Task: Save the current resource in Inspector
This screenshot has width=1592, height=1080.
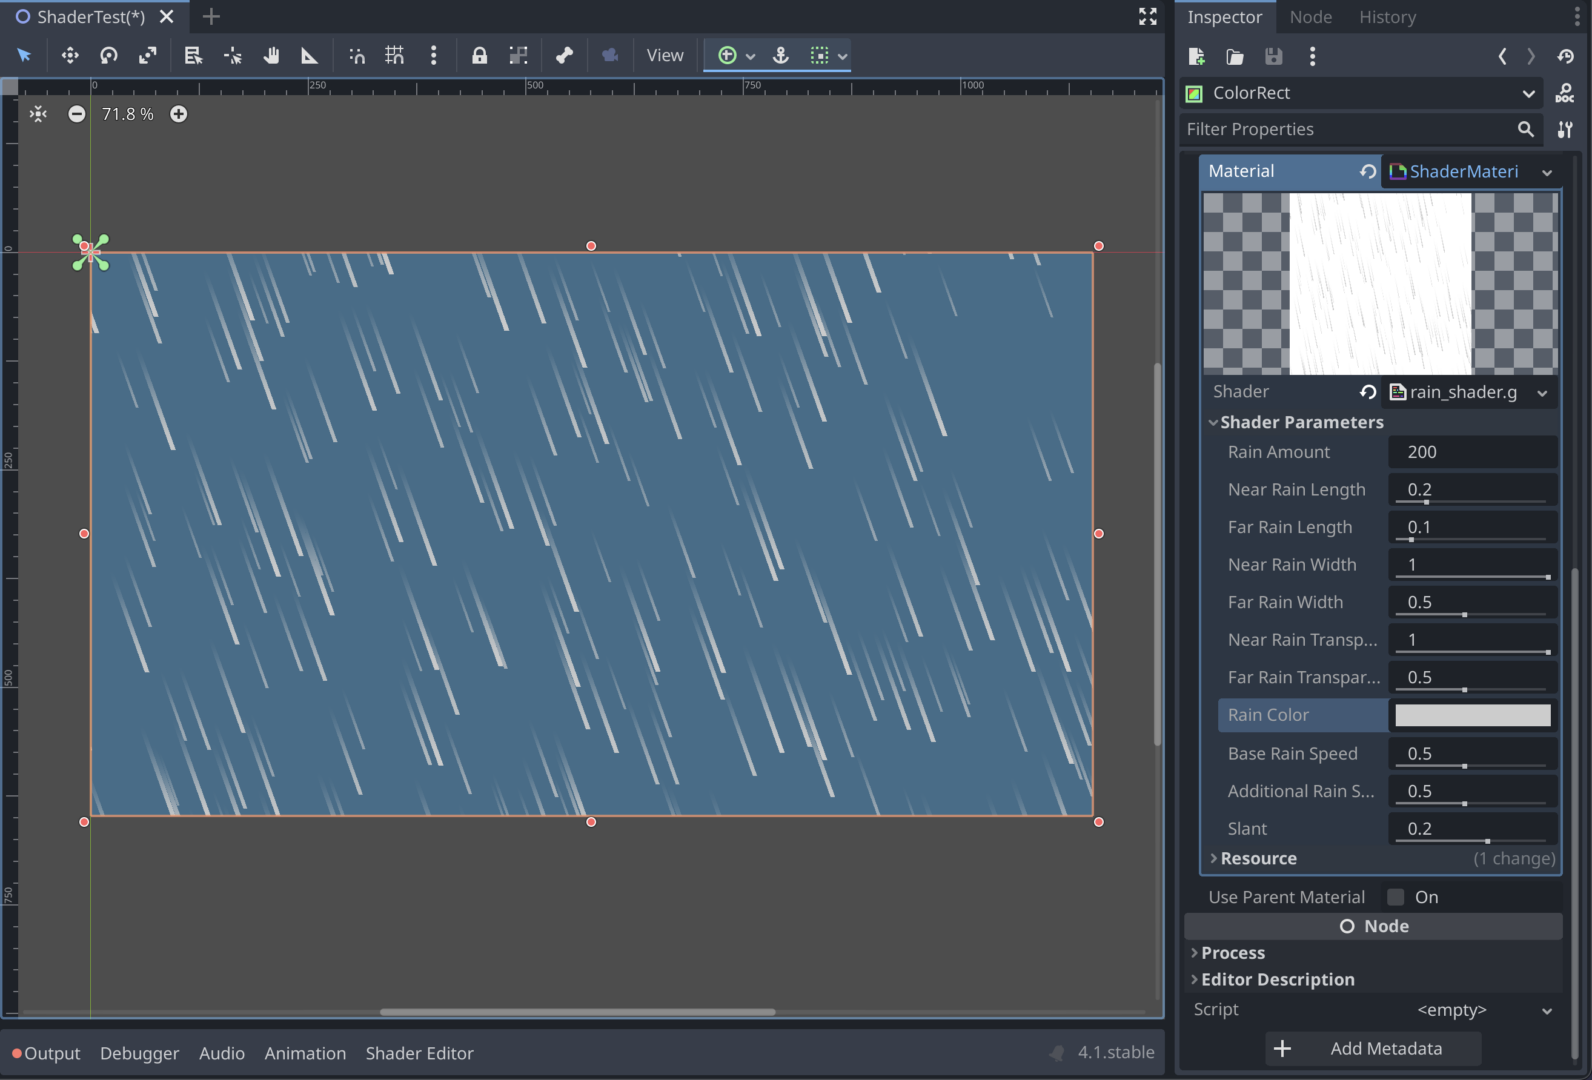Action: coord(1273,57)
